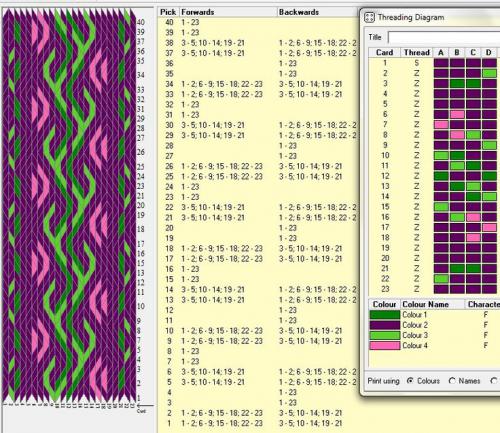Click the Threading Diagram window icon
Viewport: 500px width, 433px height.
pyautogui.click(x=369, y=17)
